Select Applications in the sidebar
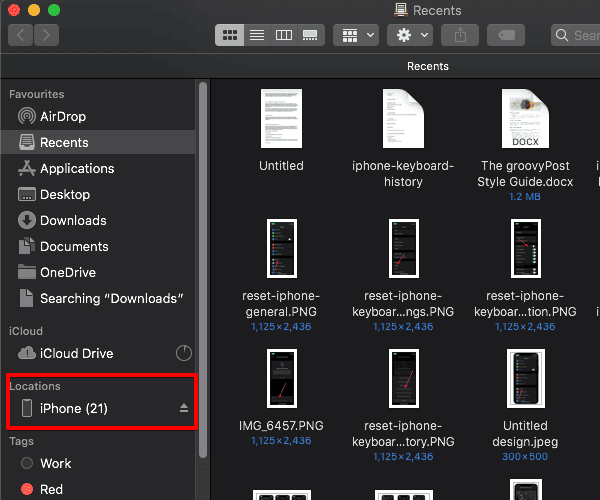600x500 pixels. (76, 168)
